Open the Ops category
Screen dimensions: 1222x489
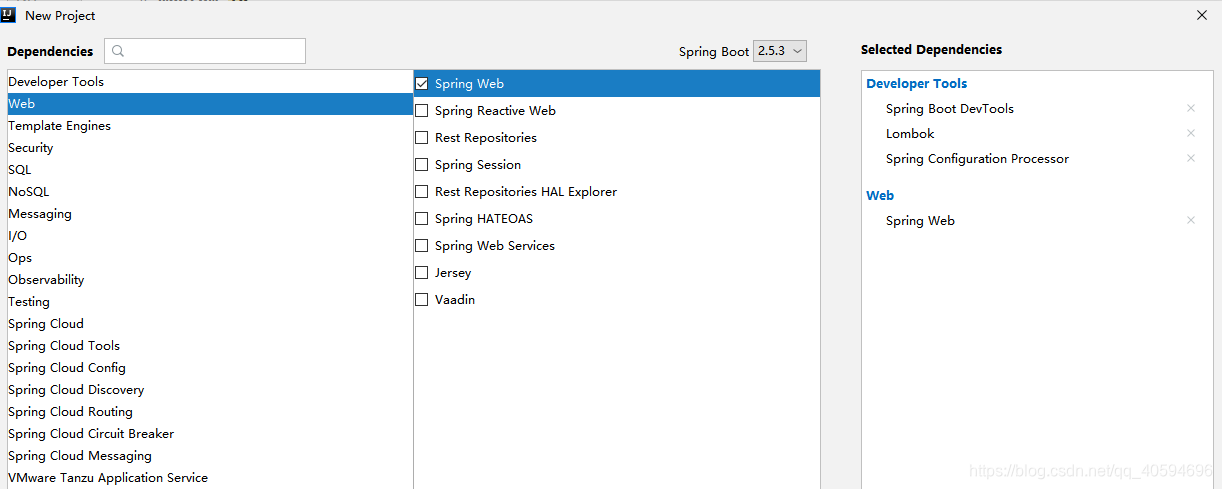[x=210, y=258]
